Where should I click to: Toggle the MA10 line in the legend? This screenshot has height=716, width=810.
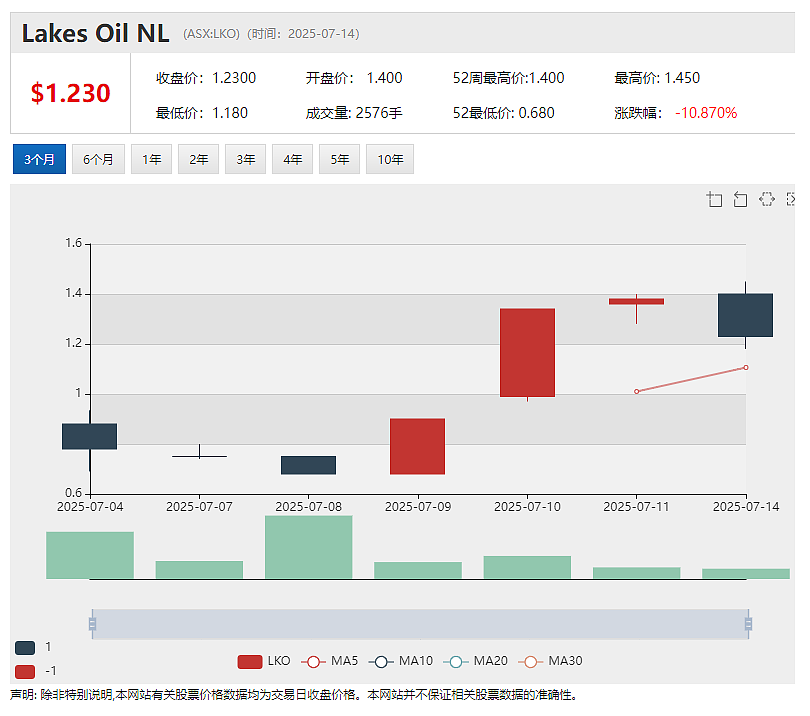tap(401, 661)
